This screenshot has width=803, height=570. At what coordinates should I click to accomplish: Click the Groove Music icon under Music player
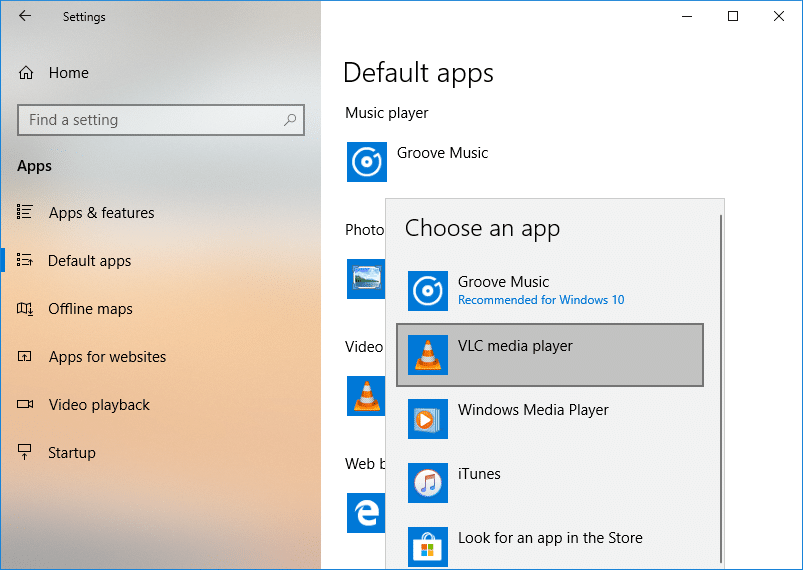pyautogui.click(x=366, y=162)
